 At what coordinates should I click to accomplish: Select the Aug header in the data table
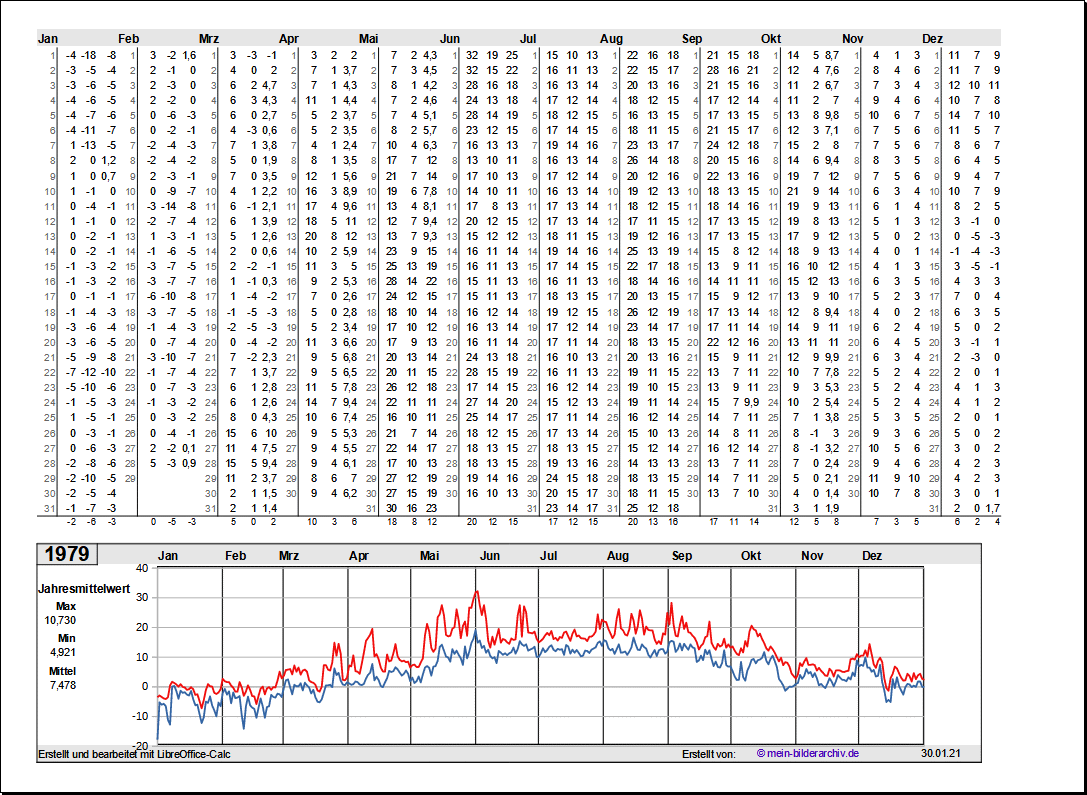tap(611, 39)
